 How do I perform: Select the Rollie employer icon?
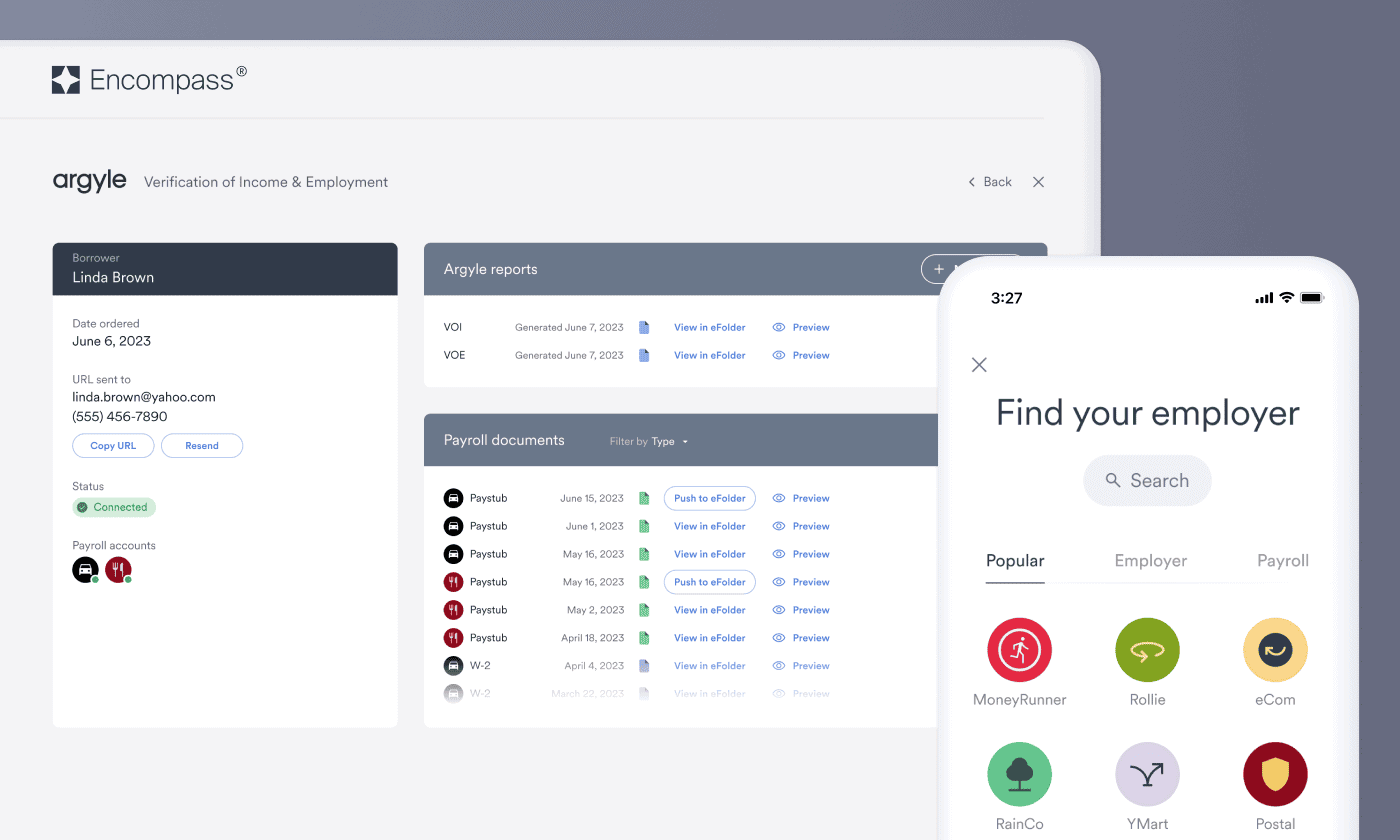tap(1147, 650)
